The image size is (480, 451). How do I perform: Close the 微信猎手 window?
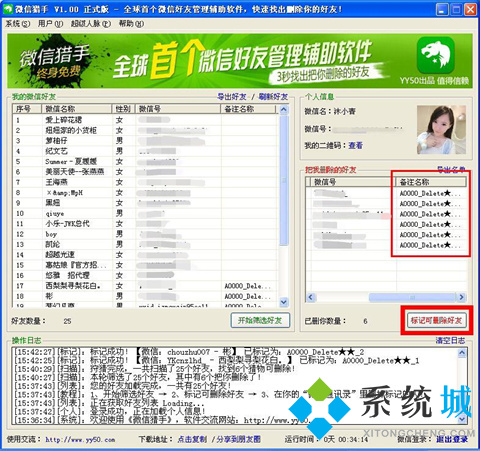(x=470, y=9)
